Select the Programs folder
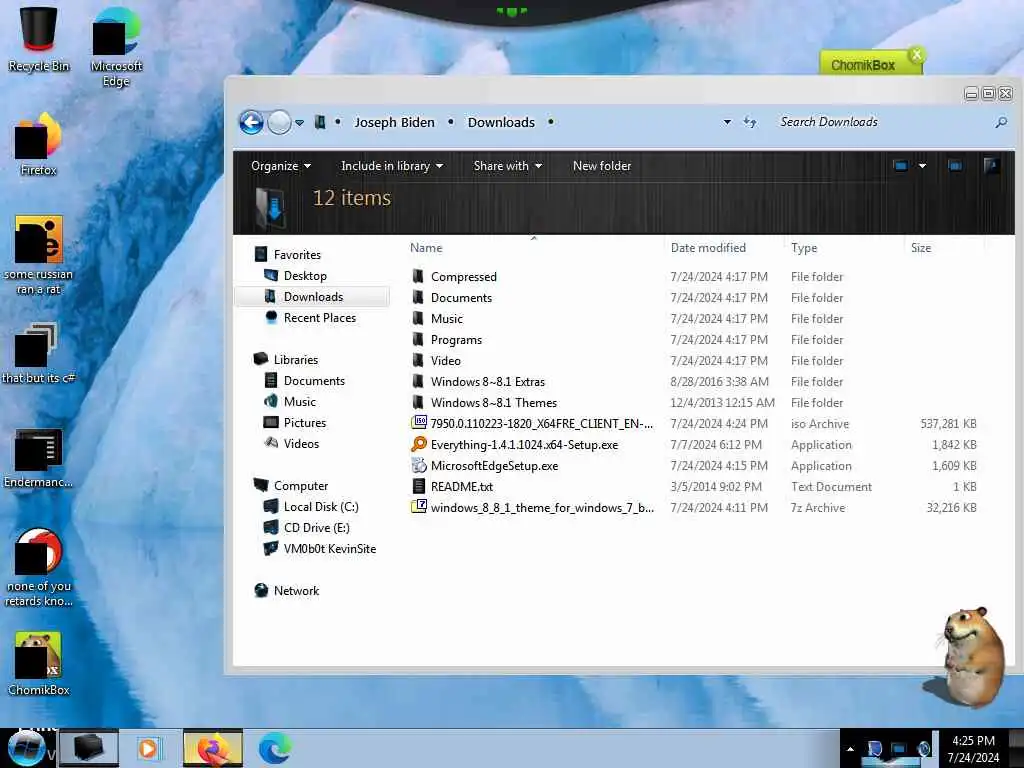 (456, 340)
